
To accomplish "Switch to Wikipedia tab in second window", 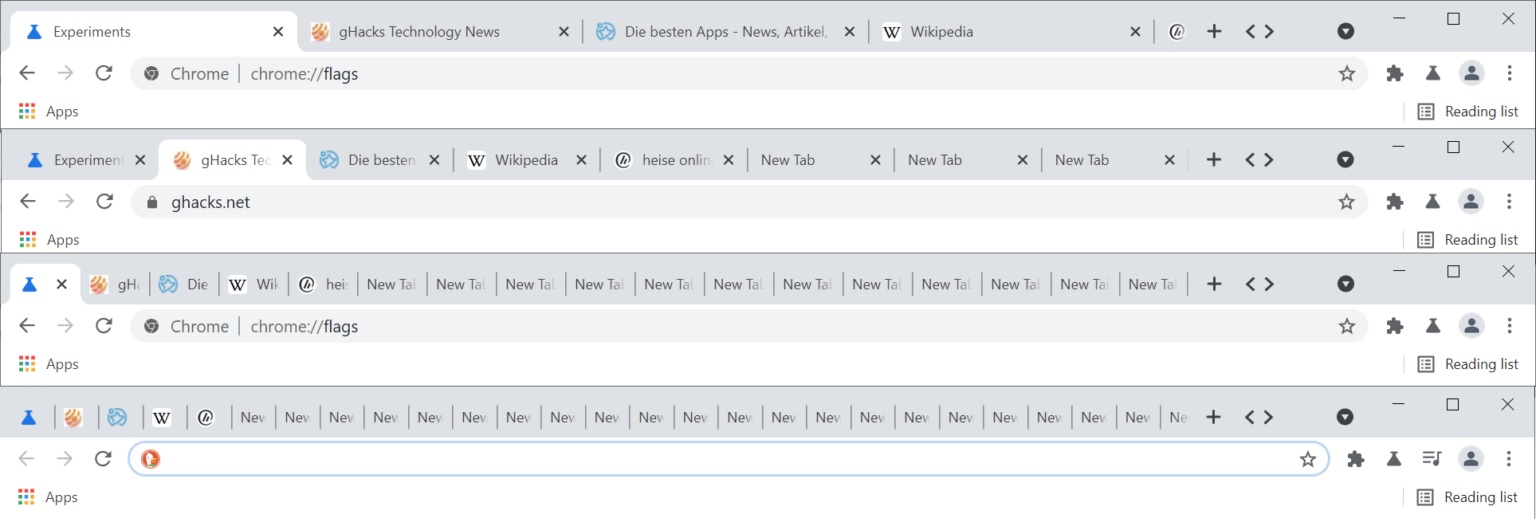I will tap(526, 160).
